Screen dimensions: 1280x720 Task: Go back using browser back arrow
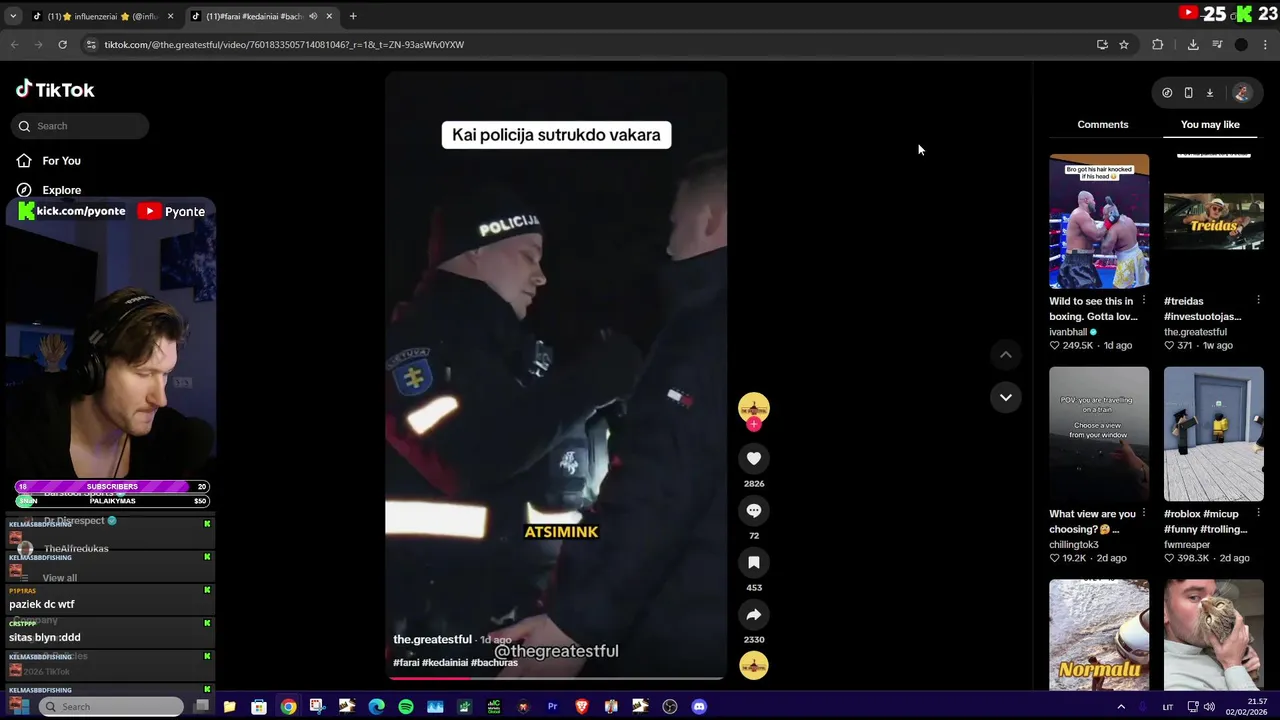coord(14,44)
